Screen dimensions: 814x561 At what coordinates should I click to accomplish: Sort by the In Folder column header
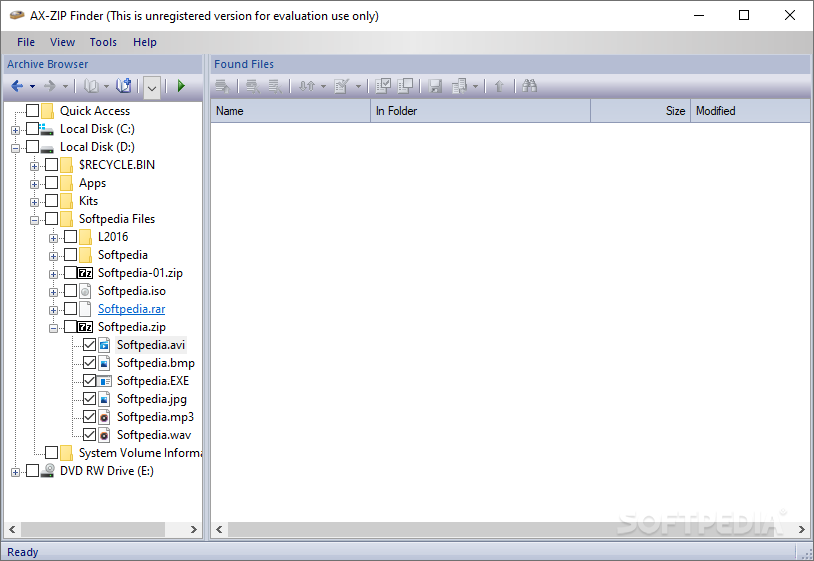click(x=480, y=111)
